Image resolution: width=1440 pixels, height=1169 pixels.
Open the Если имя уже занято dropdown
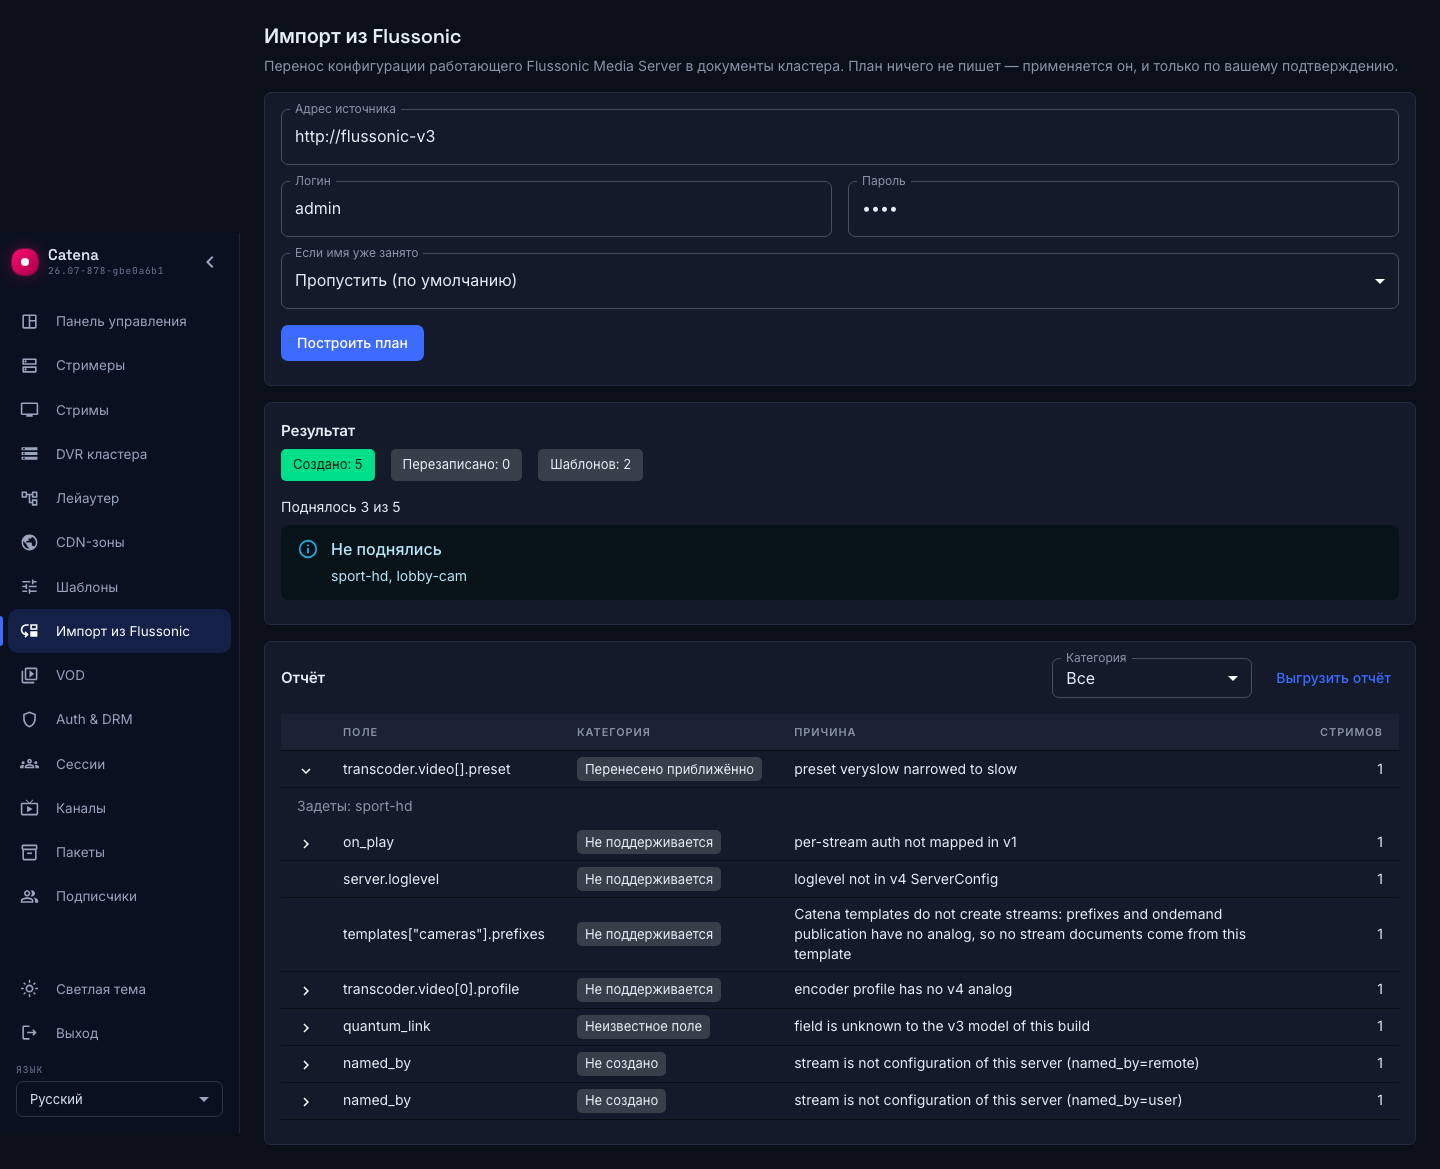(840, 281)
